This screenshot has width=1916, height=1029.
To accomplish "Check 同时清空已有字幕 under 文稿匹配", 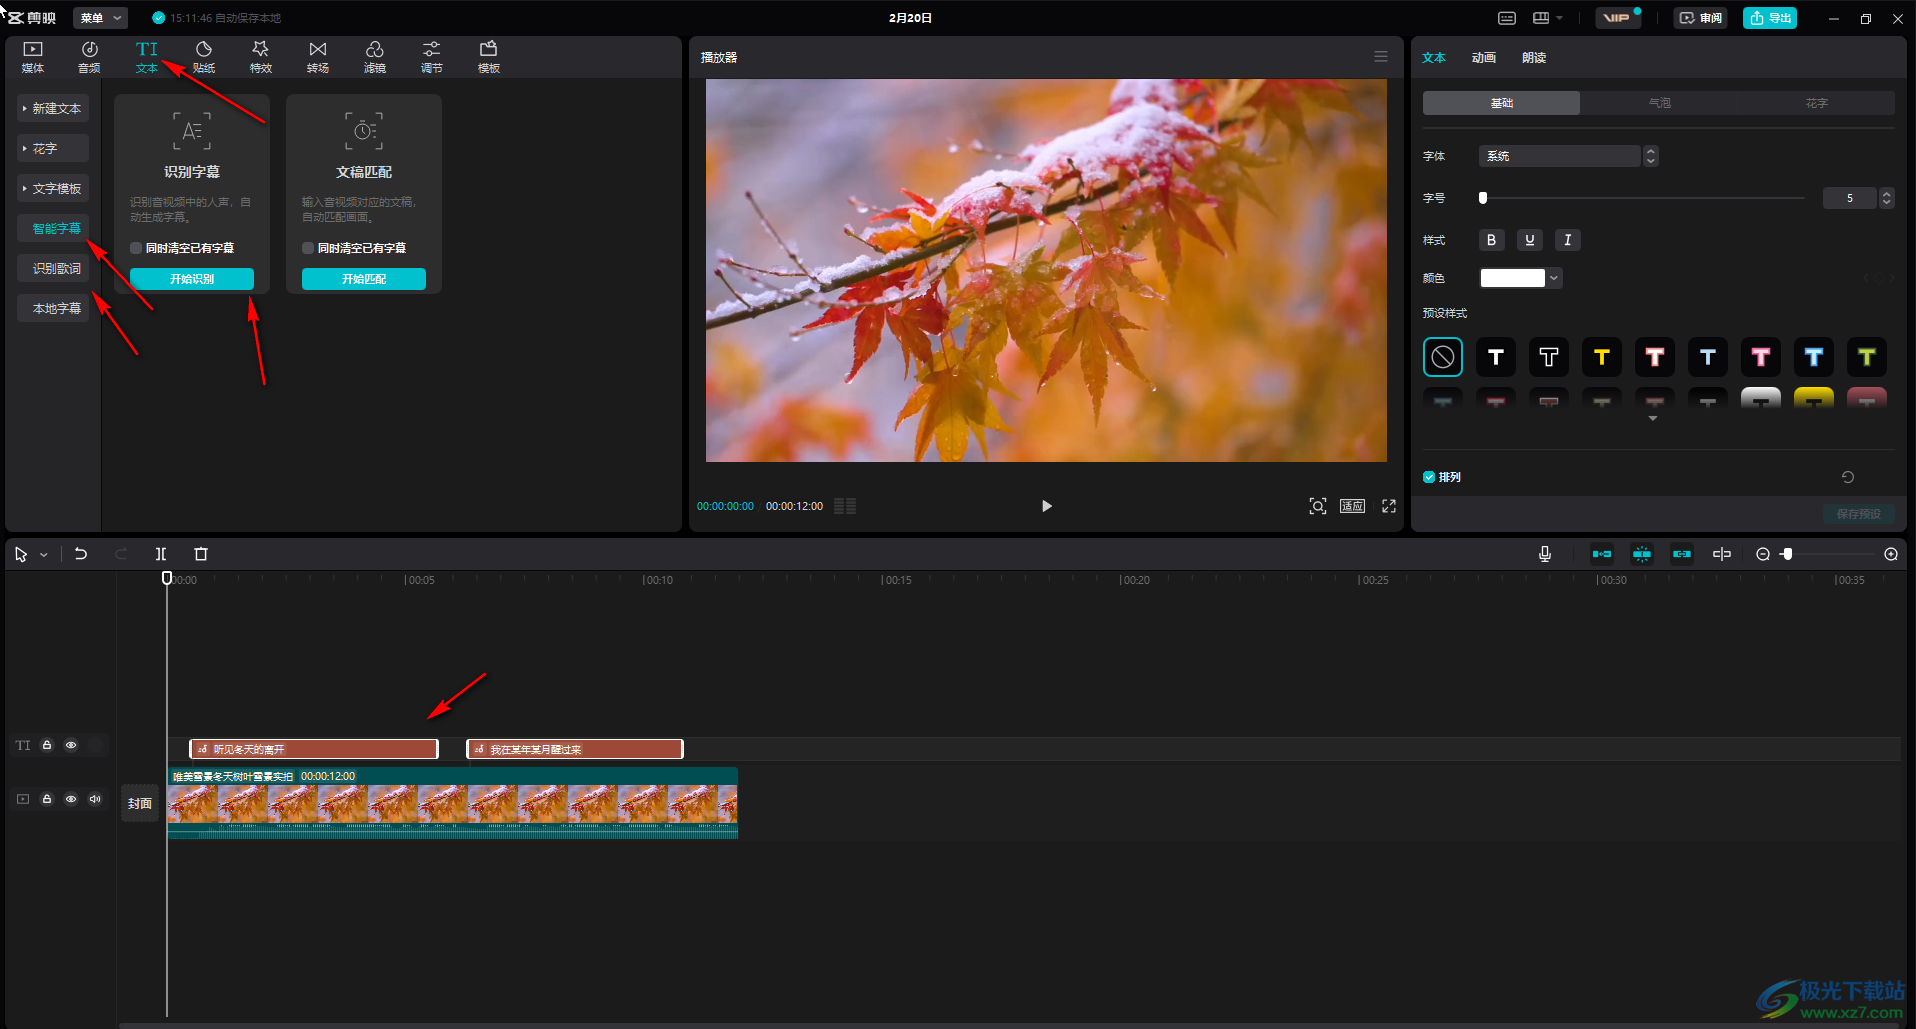I will click(308, 248).
